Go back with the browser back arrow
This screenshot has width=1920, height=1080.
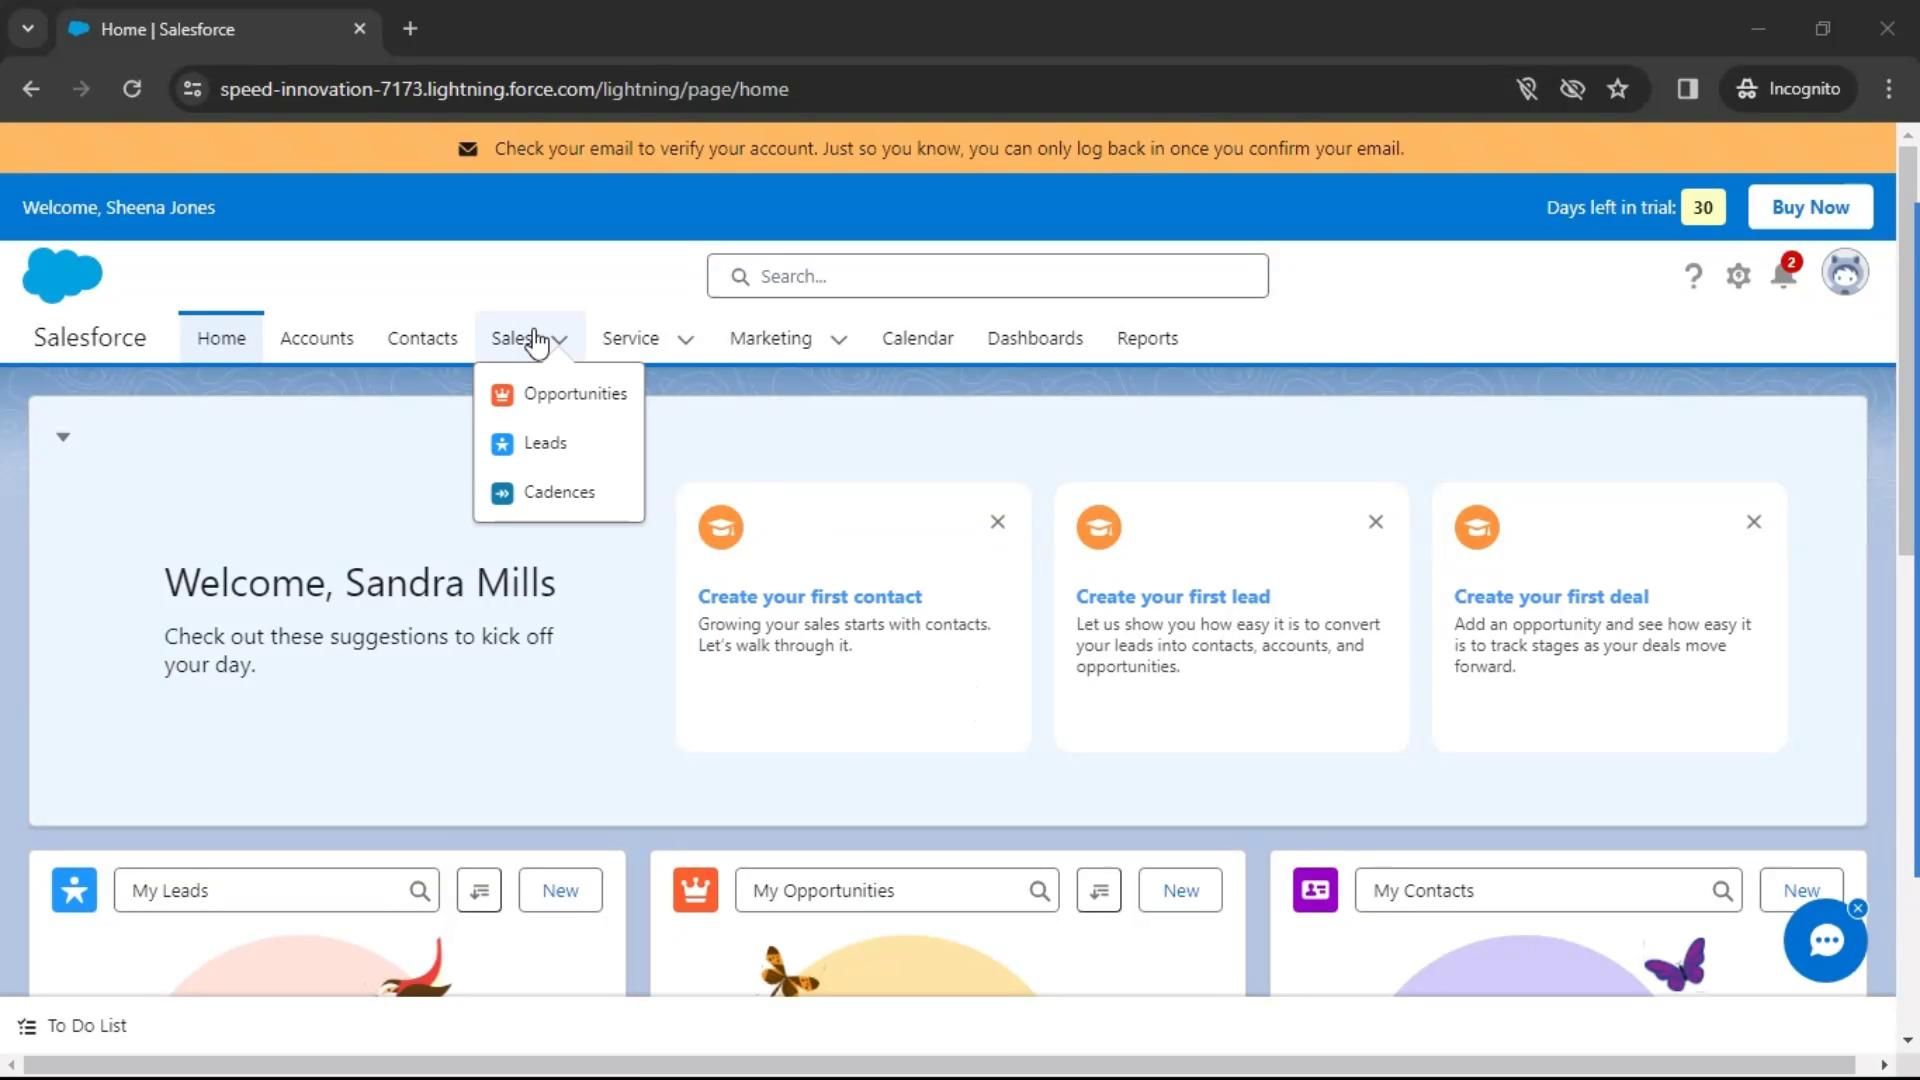point(31,89)
